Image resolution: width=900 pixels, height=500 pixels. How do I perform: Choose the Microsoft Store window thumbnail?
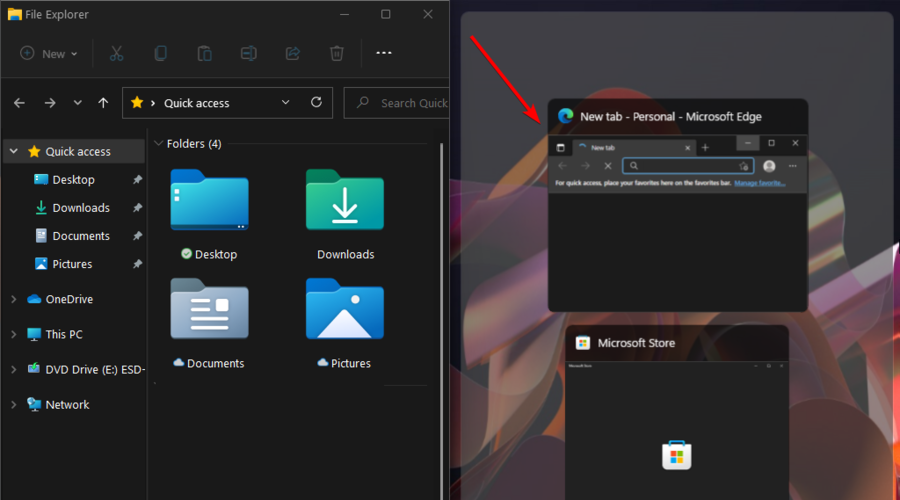click(x=677, y=412)
